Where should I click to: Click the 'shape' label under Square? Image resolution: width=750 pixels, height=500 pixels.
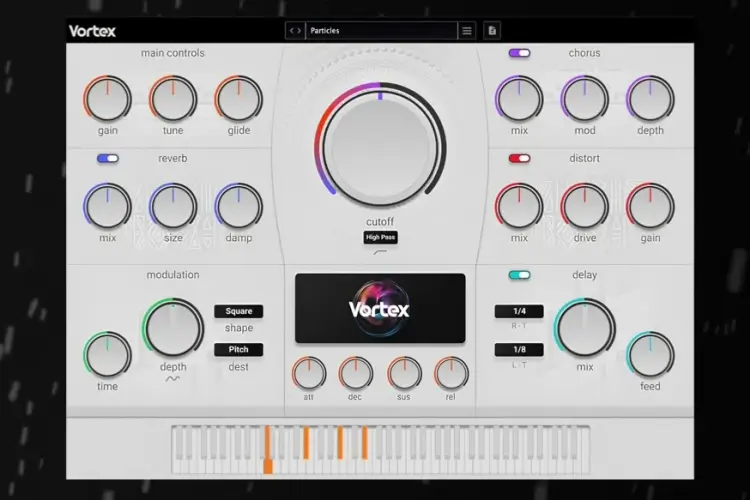239,328
